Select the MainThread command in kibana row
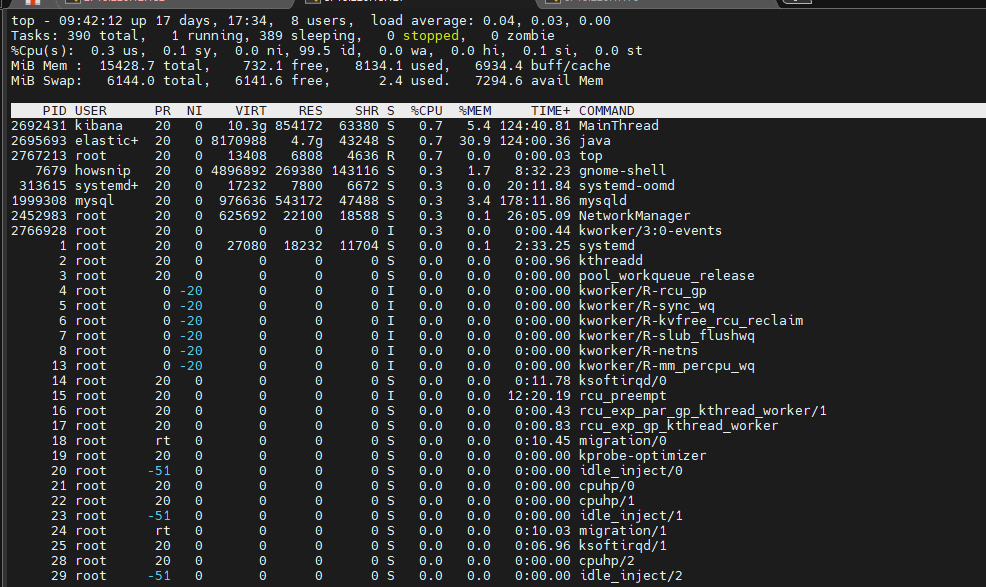Image resolution: width=986 pixels, height=587 pixels. (619, 126)
